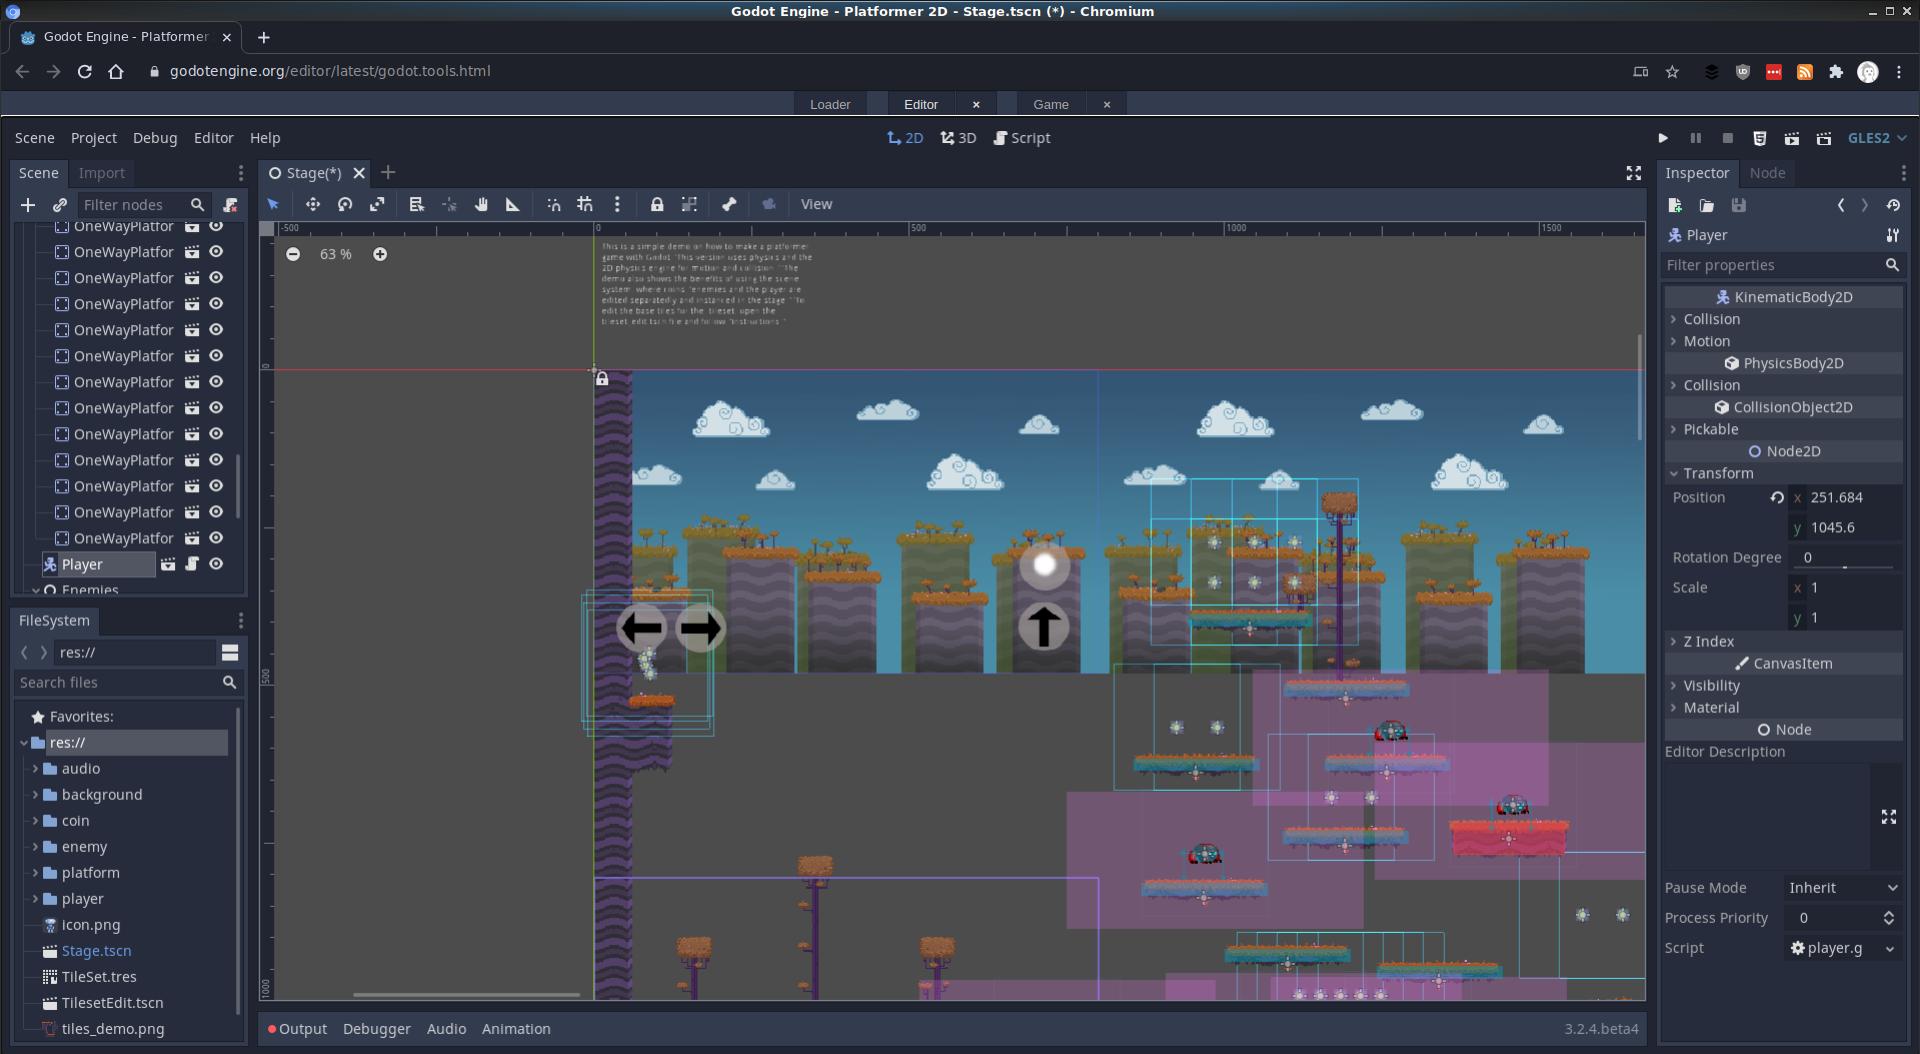Click the instance scene chain-link icon

[x=60, y=205]
